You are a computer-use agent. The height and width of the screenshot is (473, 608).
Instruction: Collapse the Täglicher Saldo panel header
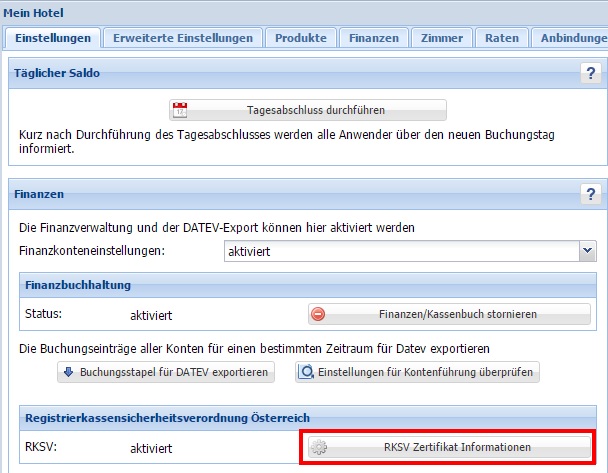(x=290, y=73)
